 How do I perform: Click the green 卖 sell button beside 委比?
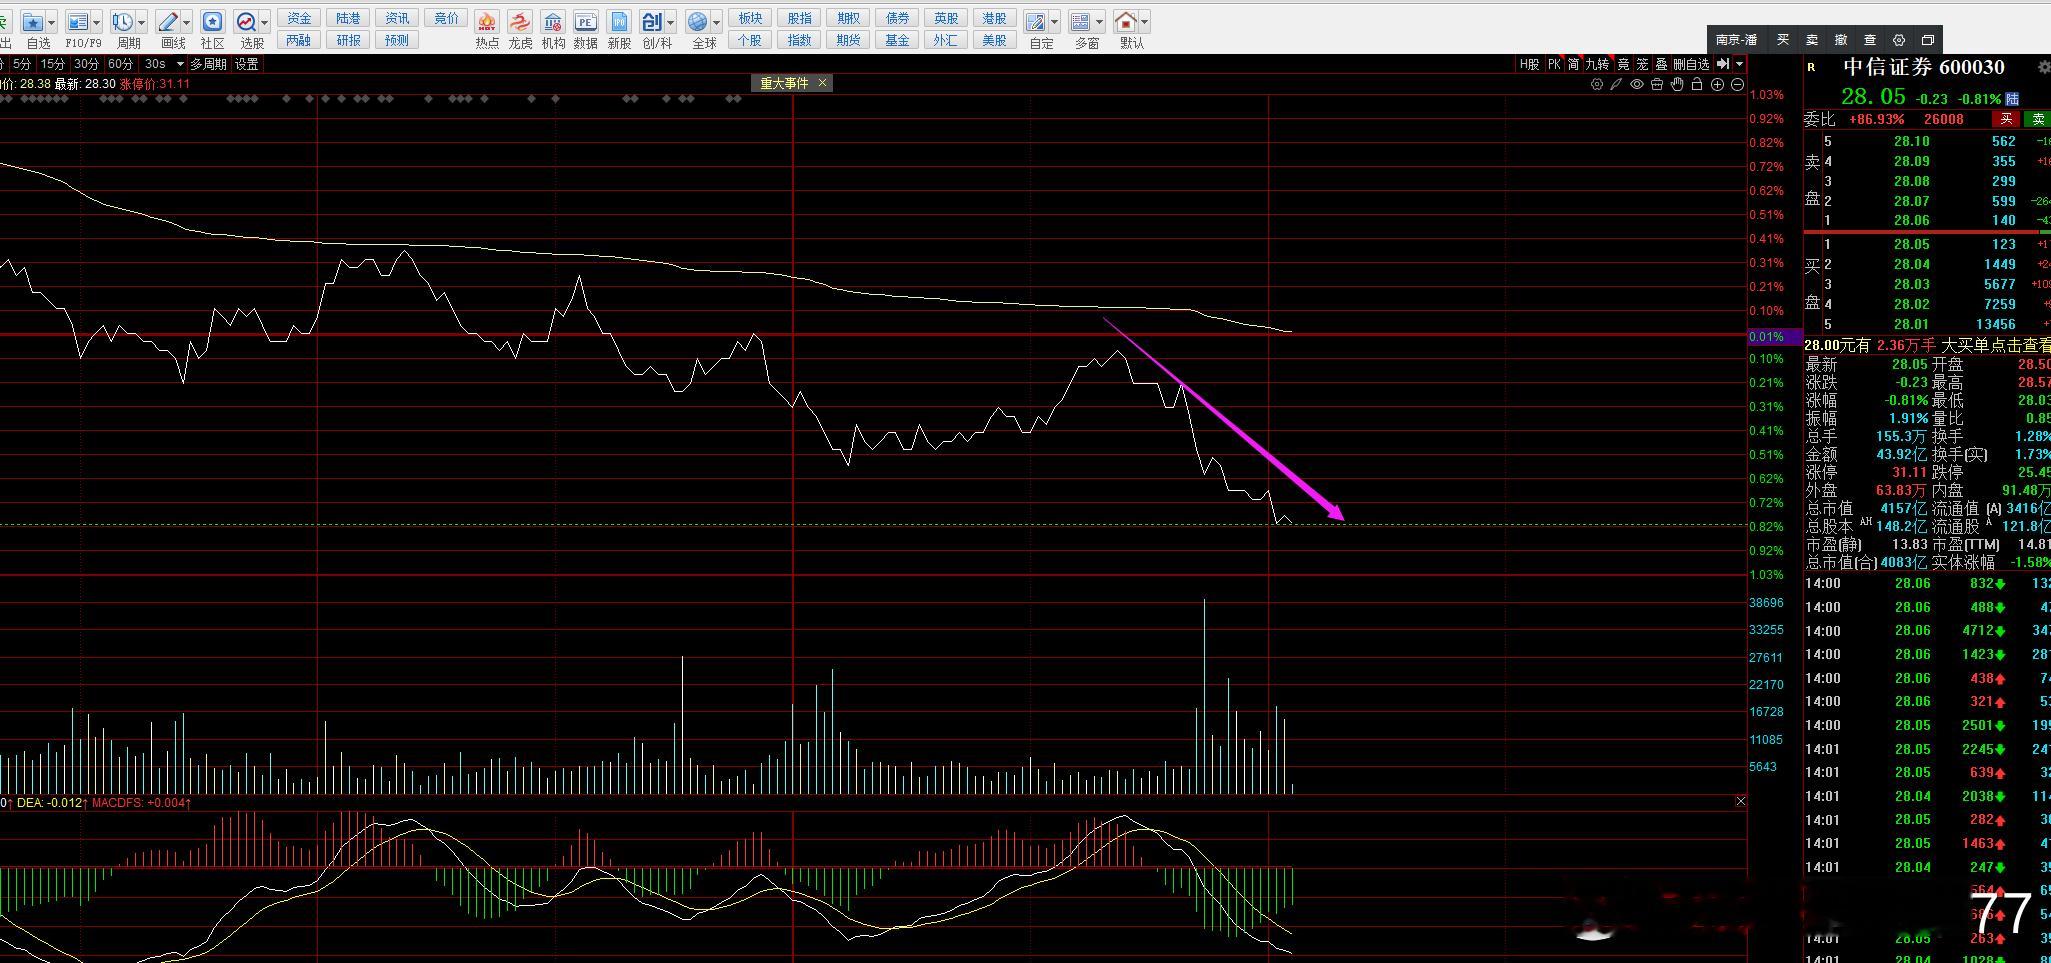pos(2038,119)
